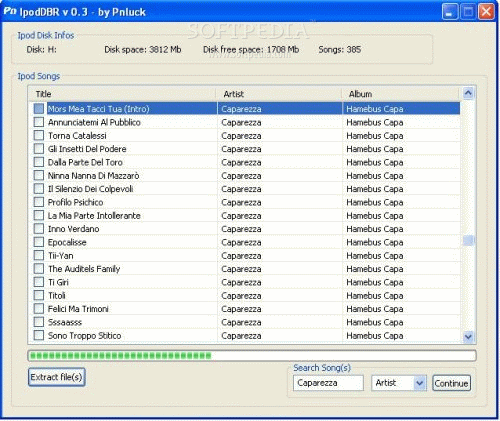The height and width of the screenshot is (421, 500).
Task: Mark the Mors Mea Tacci Tua checkbox
Action: click(39, 109)
